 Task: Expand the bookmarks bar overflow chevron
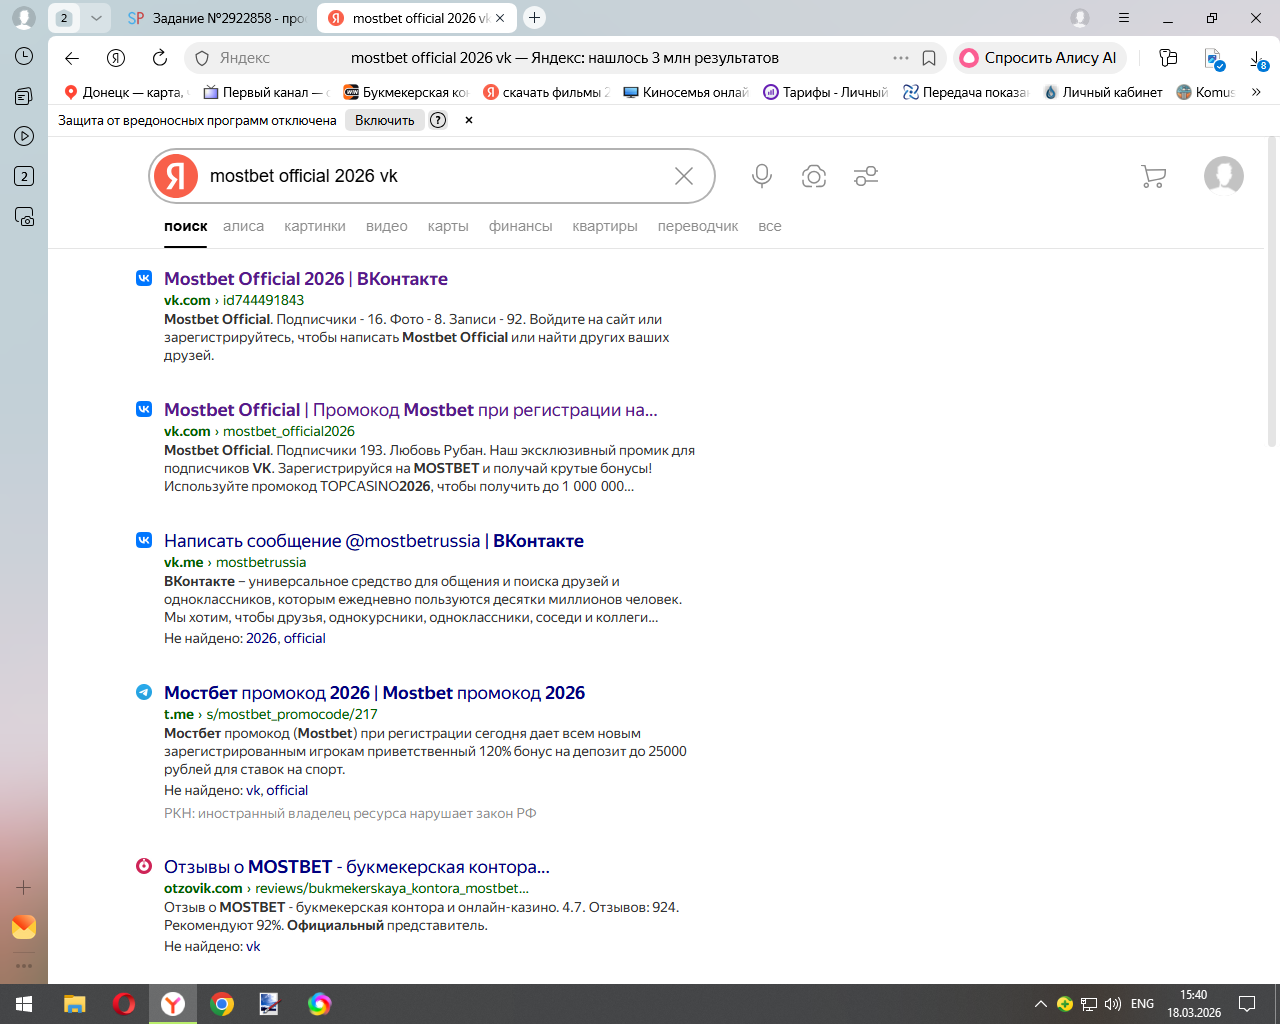pos(1256,92)
